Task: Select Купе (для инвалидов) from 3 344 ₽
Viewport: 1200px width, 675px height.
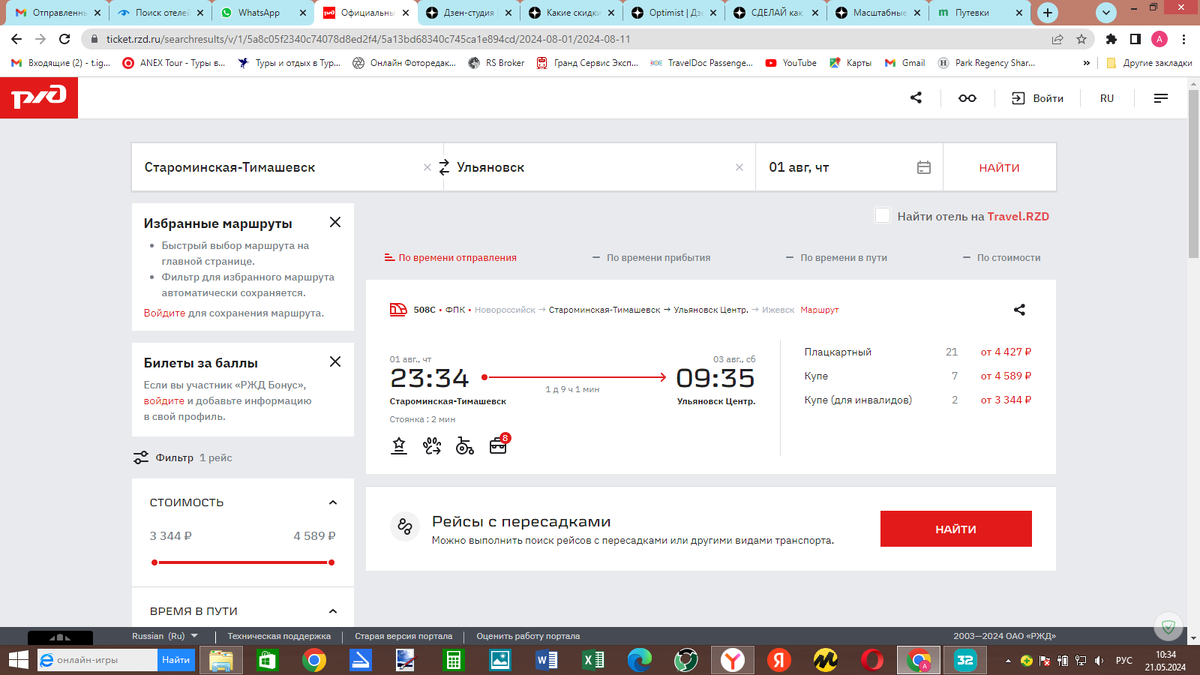Action: 918,400
